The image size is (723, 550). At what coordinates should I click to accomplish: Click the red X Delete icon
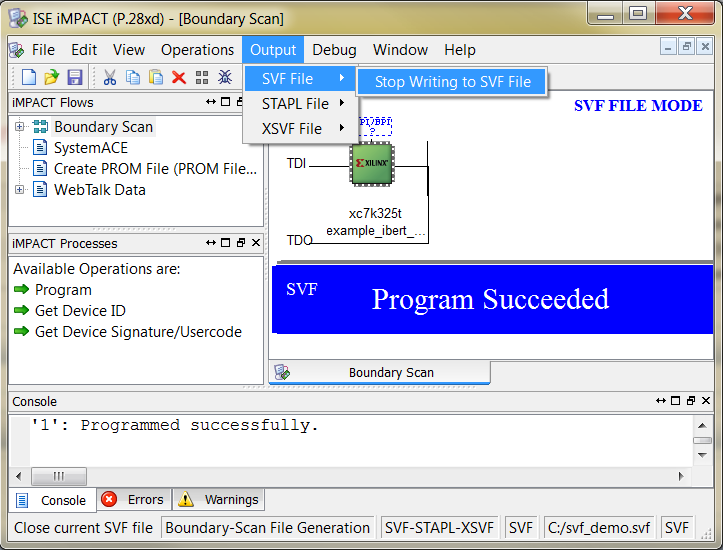point(179,77)
